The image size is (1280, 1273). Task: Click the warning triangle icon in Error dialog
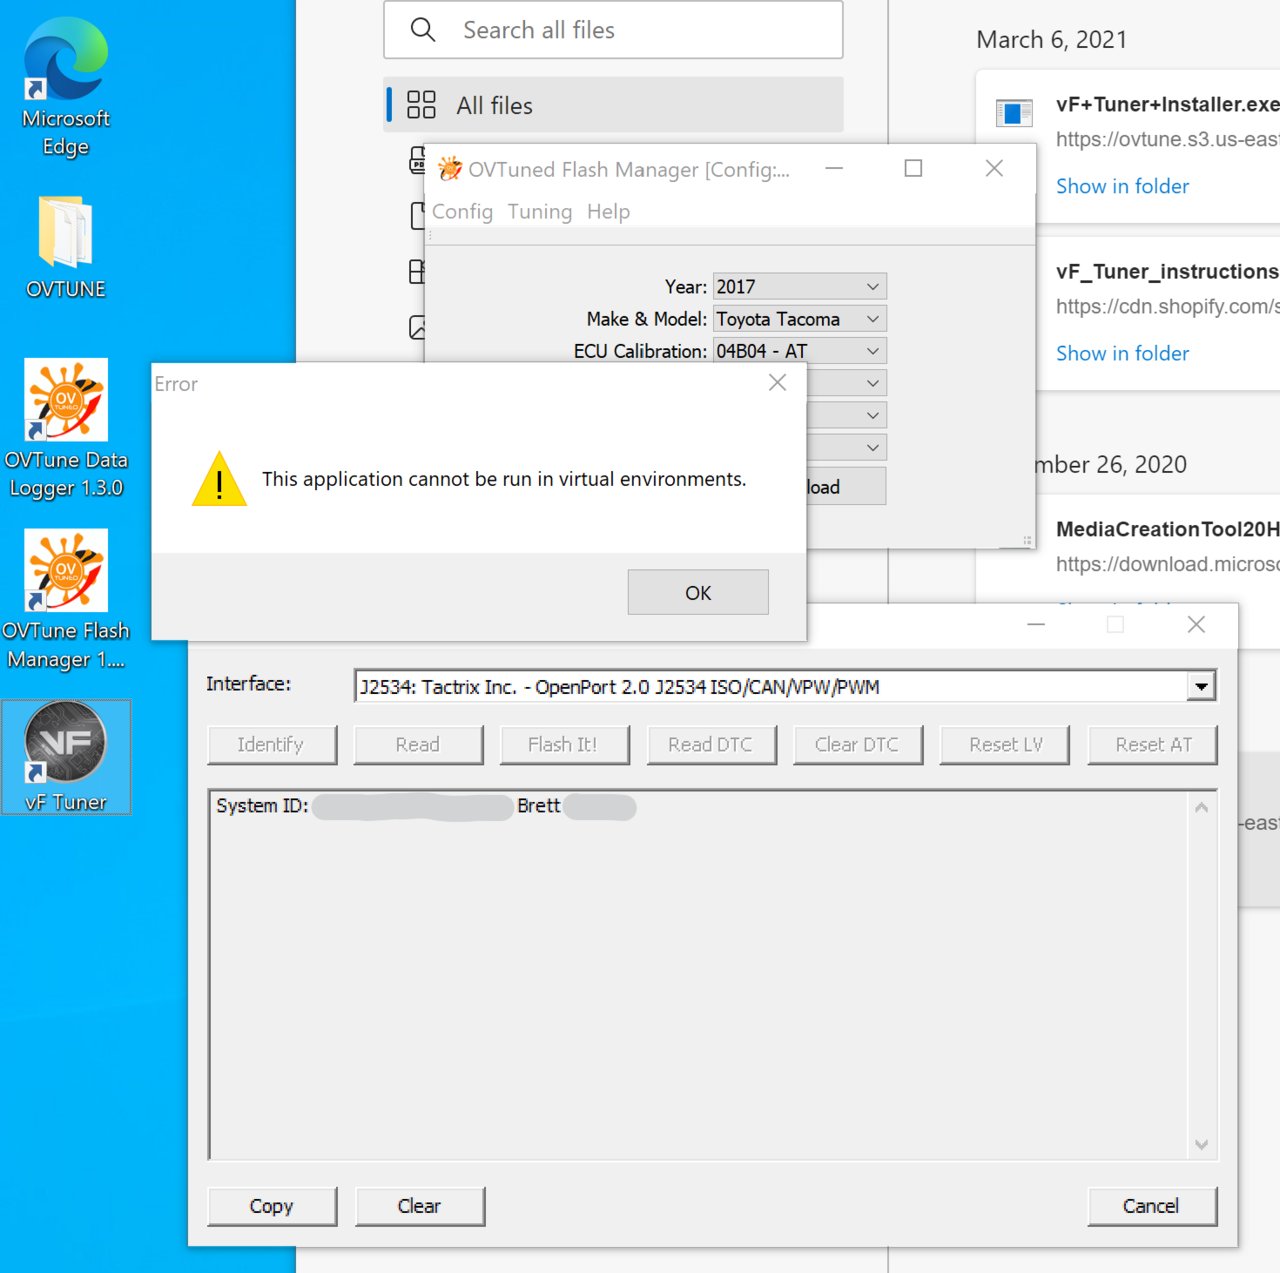(219, 479)
